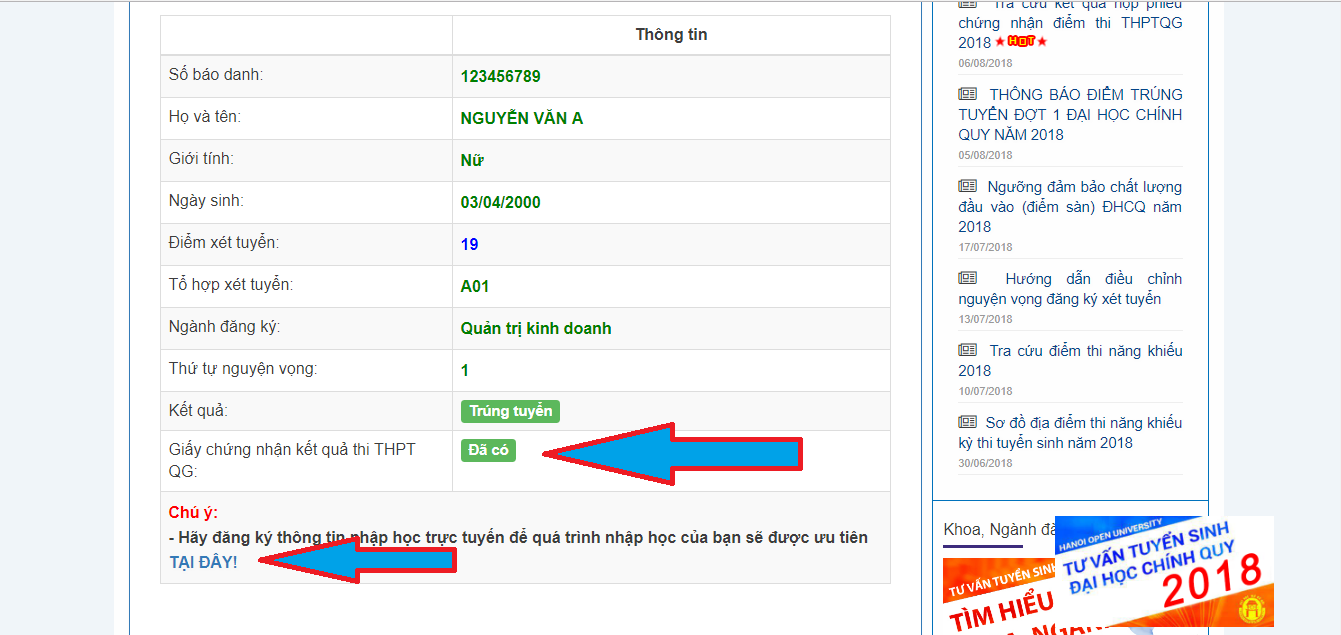Click the news date 05/08/2018
The width and height of the screenshot is (1341, 635).
click(x=985, y=155)
